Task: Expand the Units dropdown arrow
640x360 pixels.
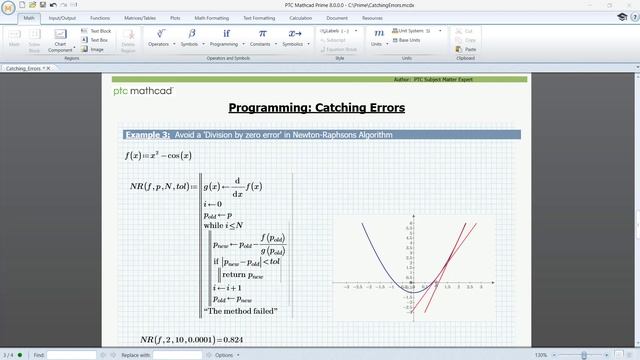Action: click(387, 44)
